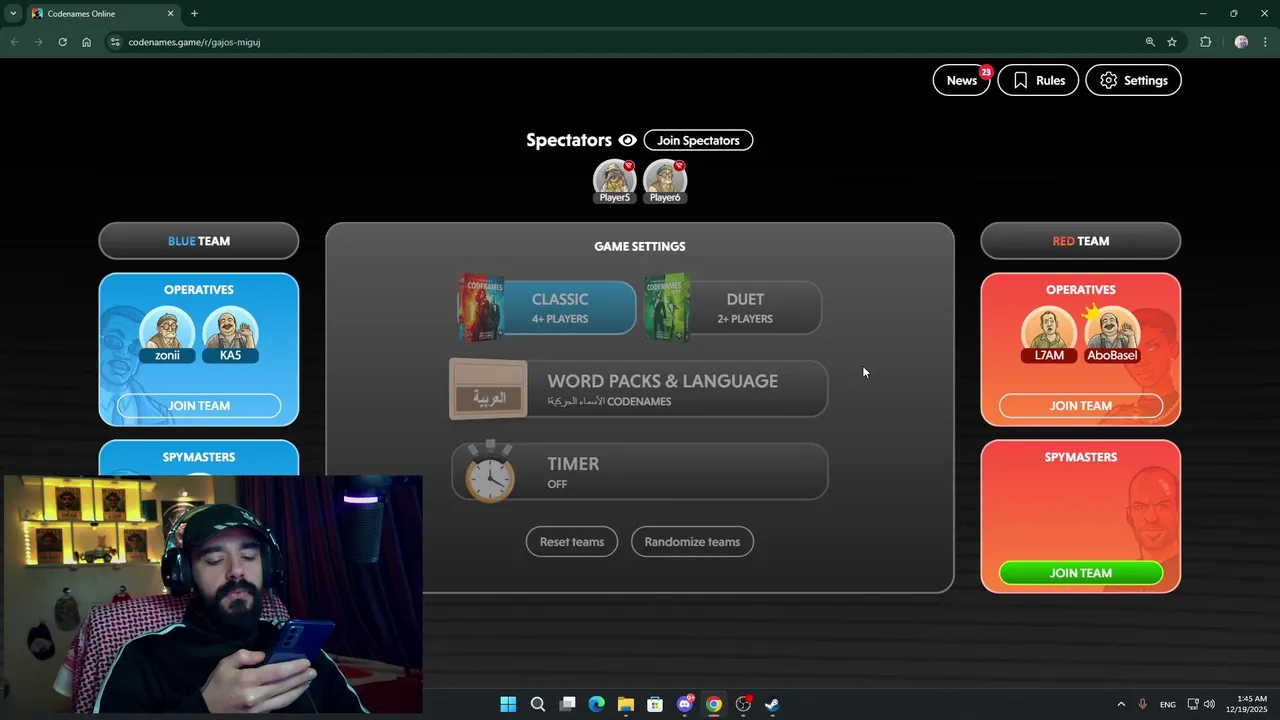Switch the ENG input language

point(1168,705)
